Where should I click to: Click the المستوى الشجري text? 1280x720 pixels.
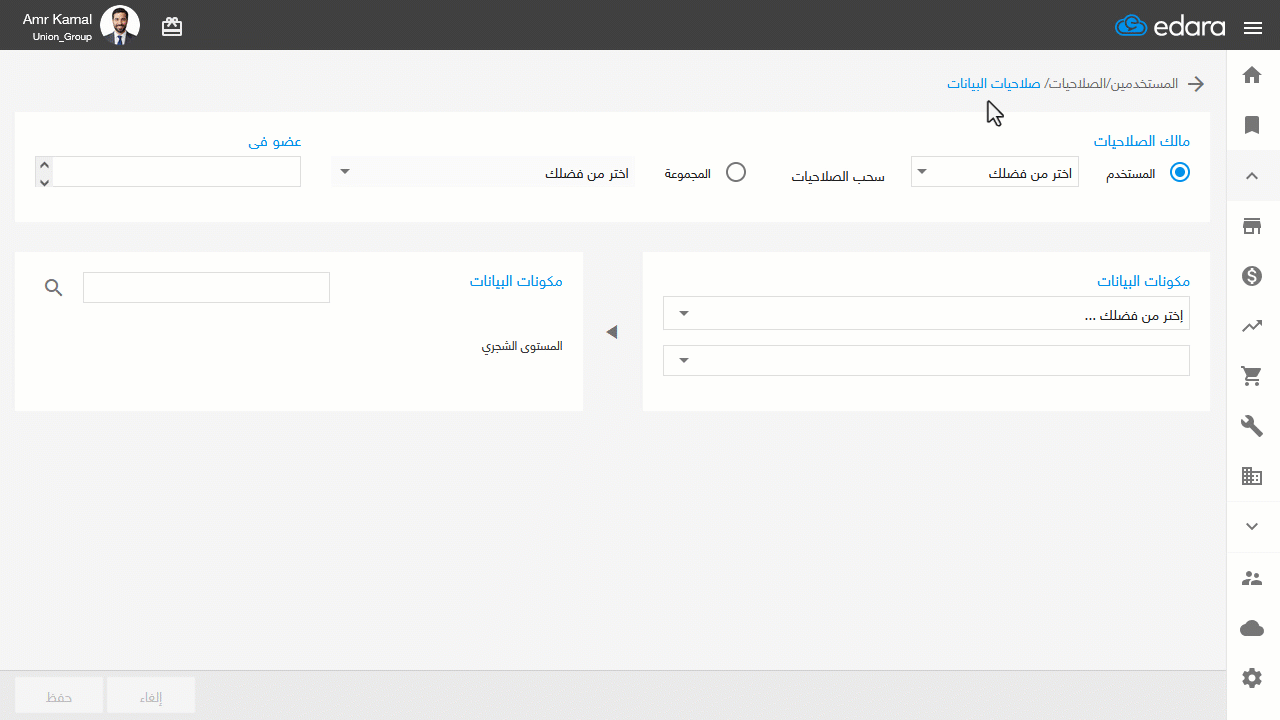[522, 347]
